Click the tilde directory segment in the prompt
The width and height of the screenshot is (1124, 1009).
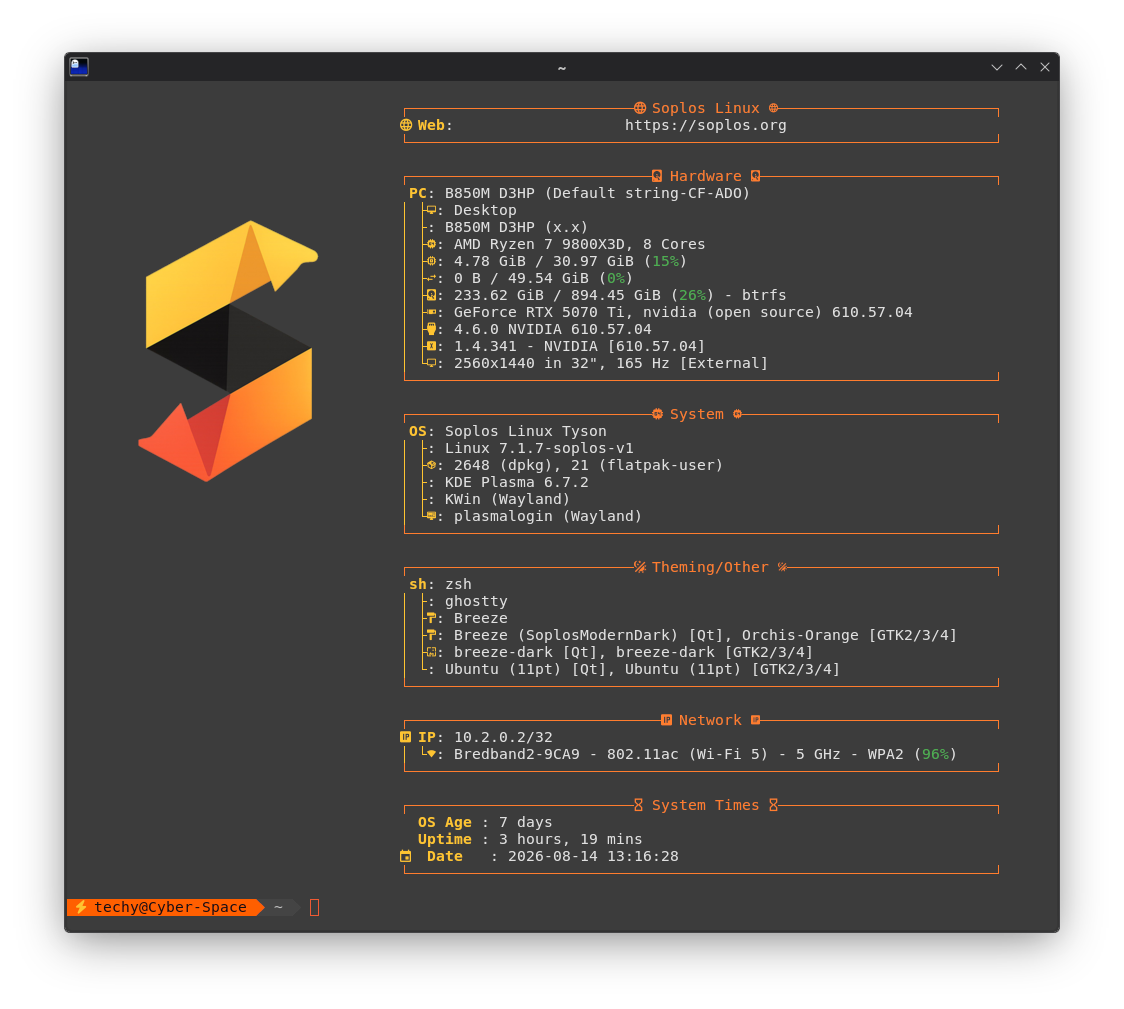click(278, 907)
